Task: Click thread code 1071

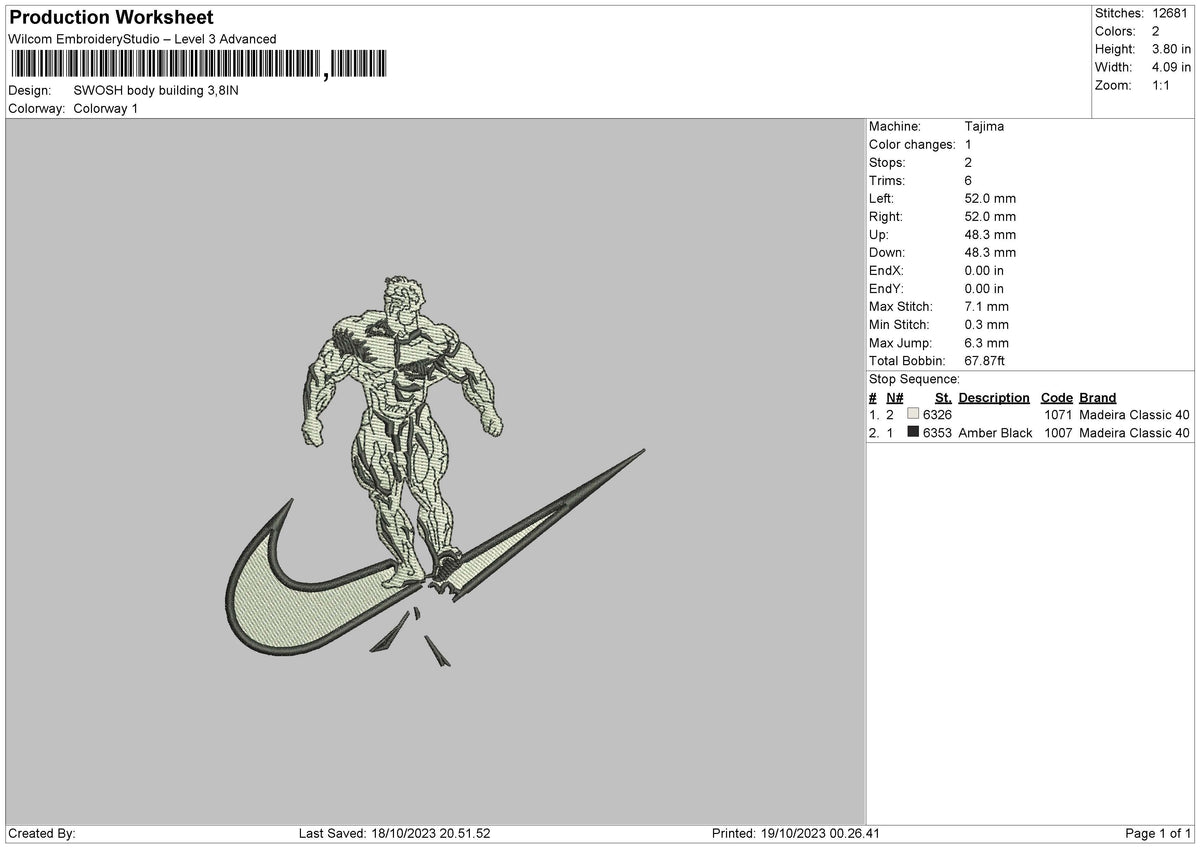Action: (x=1058, y=415)
